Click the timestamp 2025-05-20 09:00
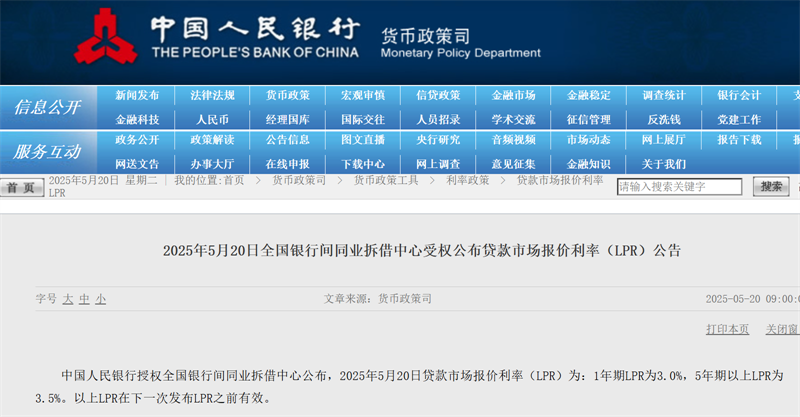 point(753,299)
